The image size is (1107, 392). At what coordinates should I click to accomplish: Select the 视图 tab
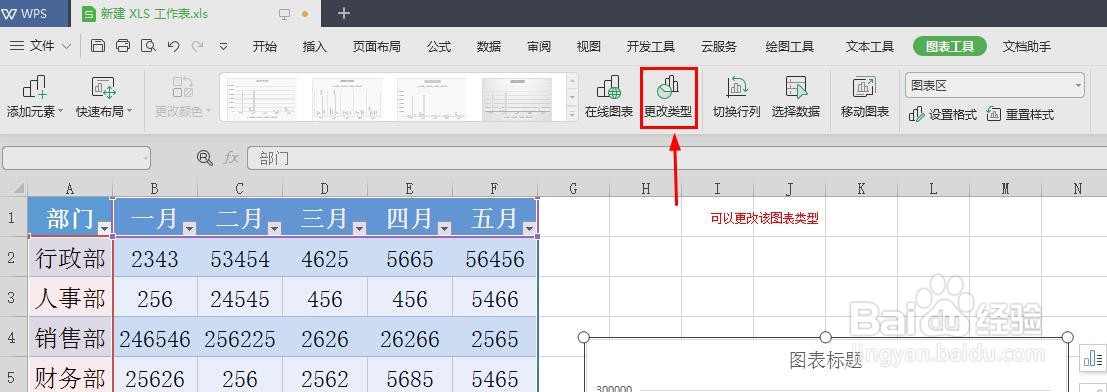[x=589, y=47]
